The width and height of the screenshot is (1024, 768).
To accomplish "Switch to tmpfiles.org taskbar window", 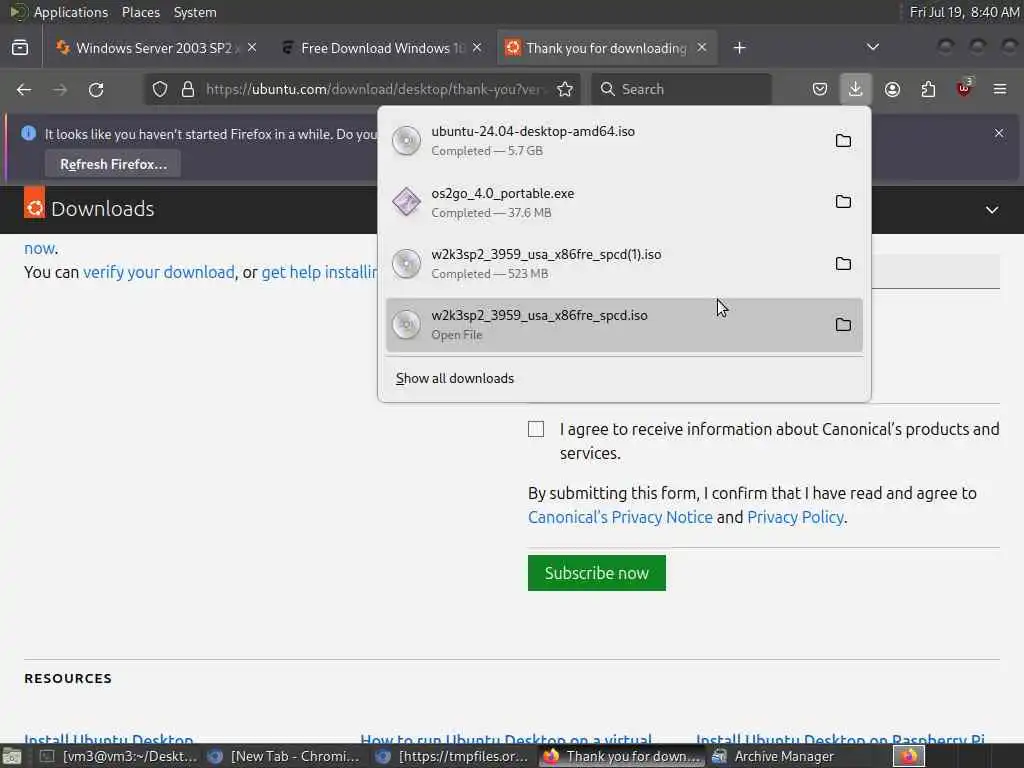I will click(454, 756).
